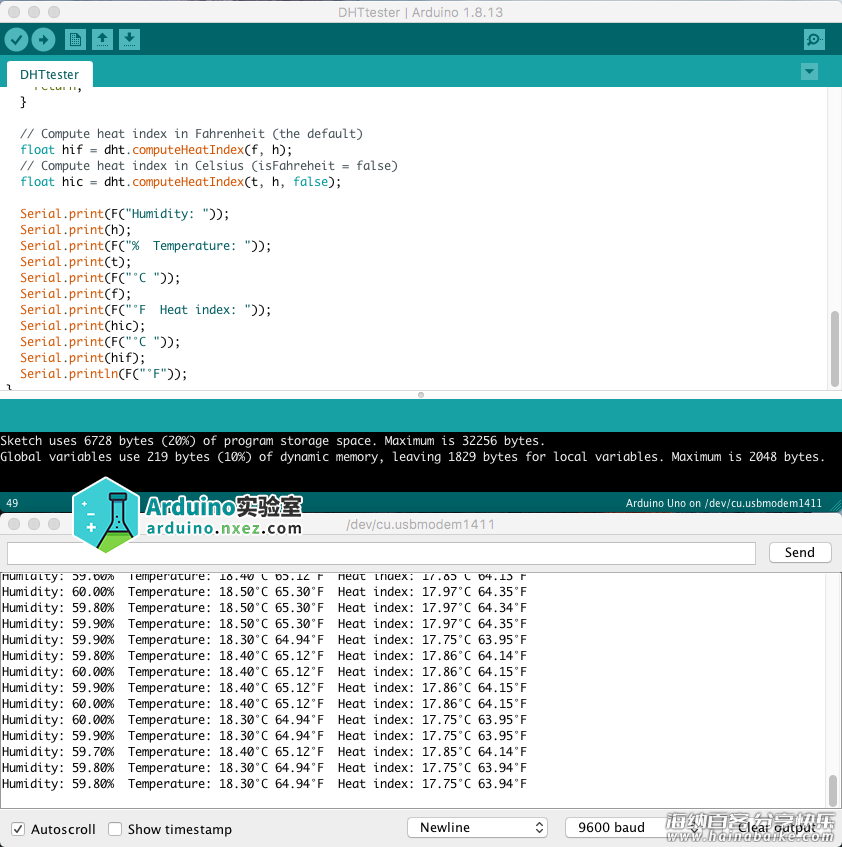Click the line 'Serial.print(F("Humidity: "));'
The image size is (842, 847).
tap(124, 213)
